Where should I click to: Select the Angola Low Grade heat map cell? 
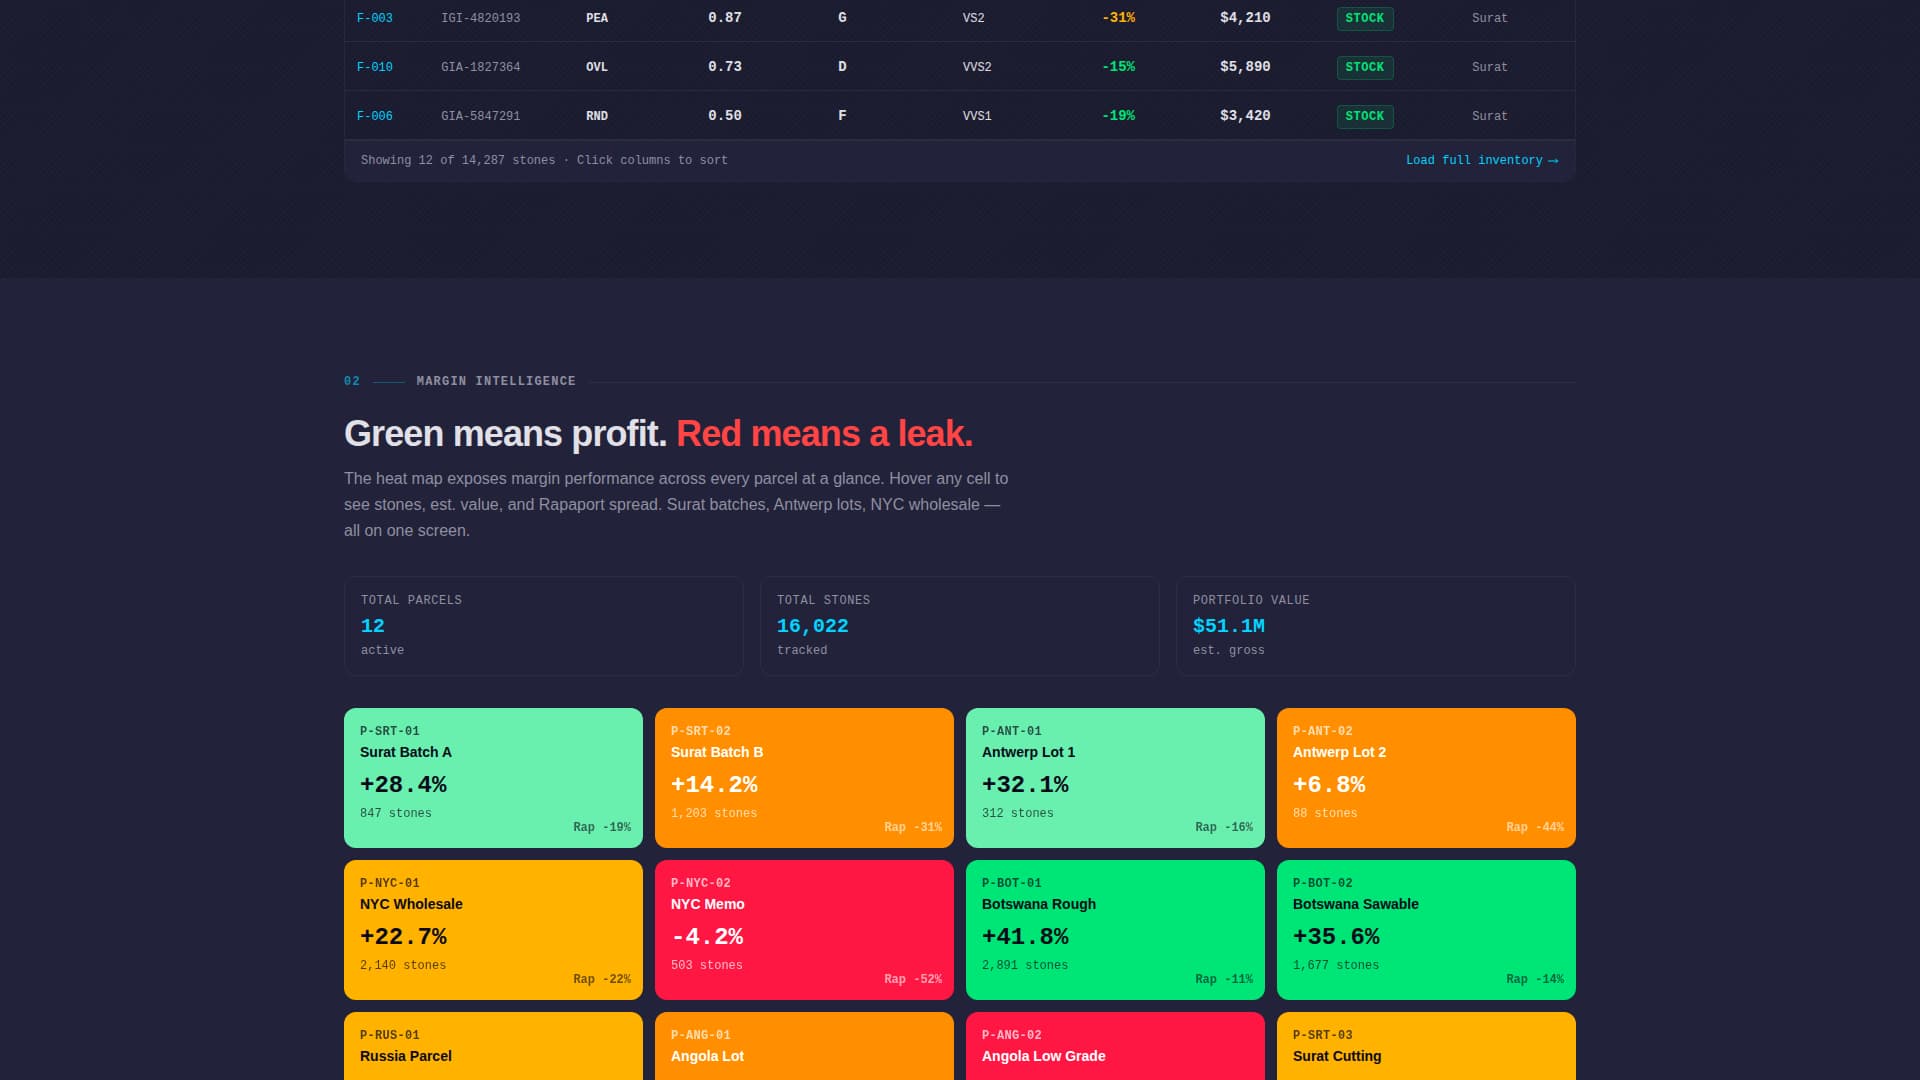[x=1115, y=1046]
